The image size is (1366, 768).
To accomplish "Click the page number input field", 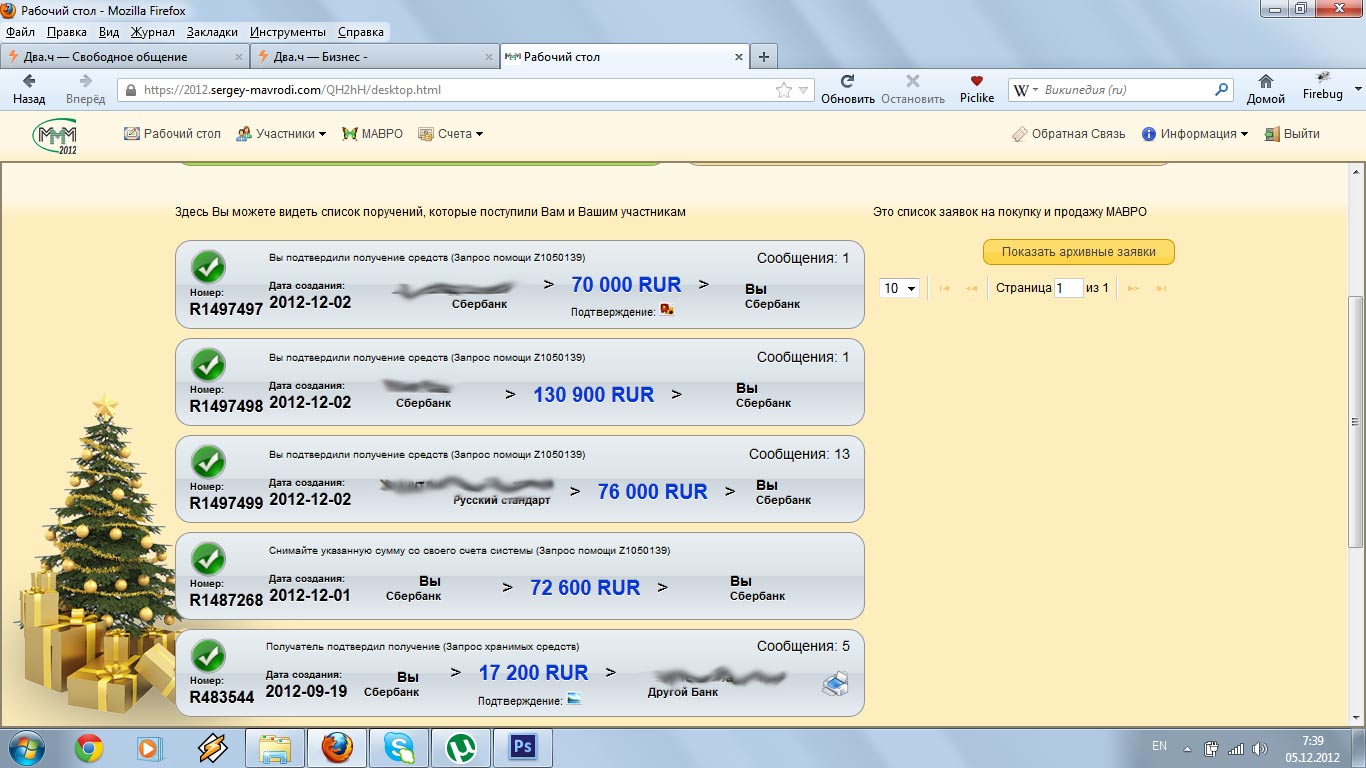I will [x=1069, y=288].
